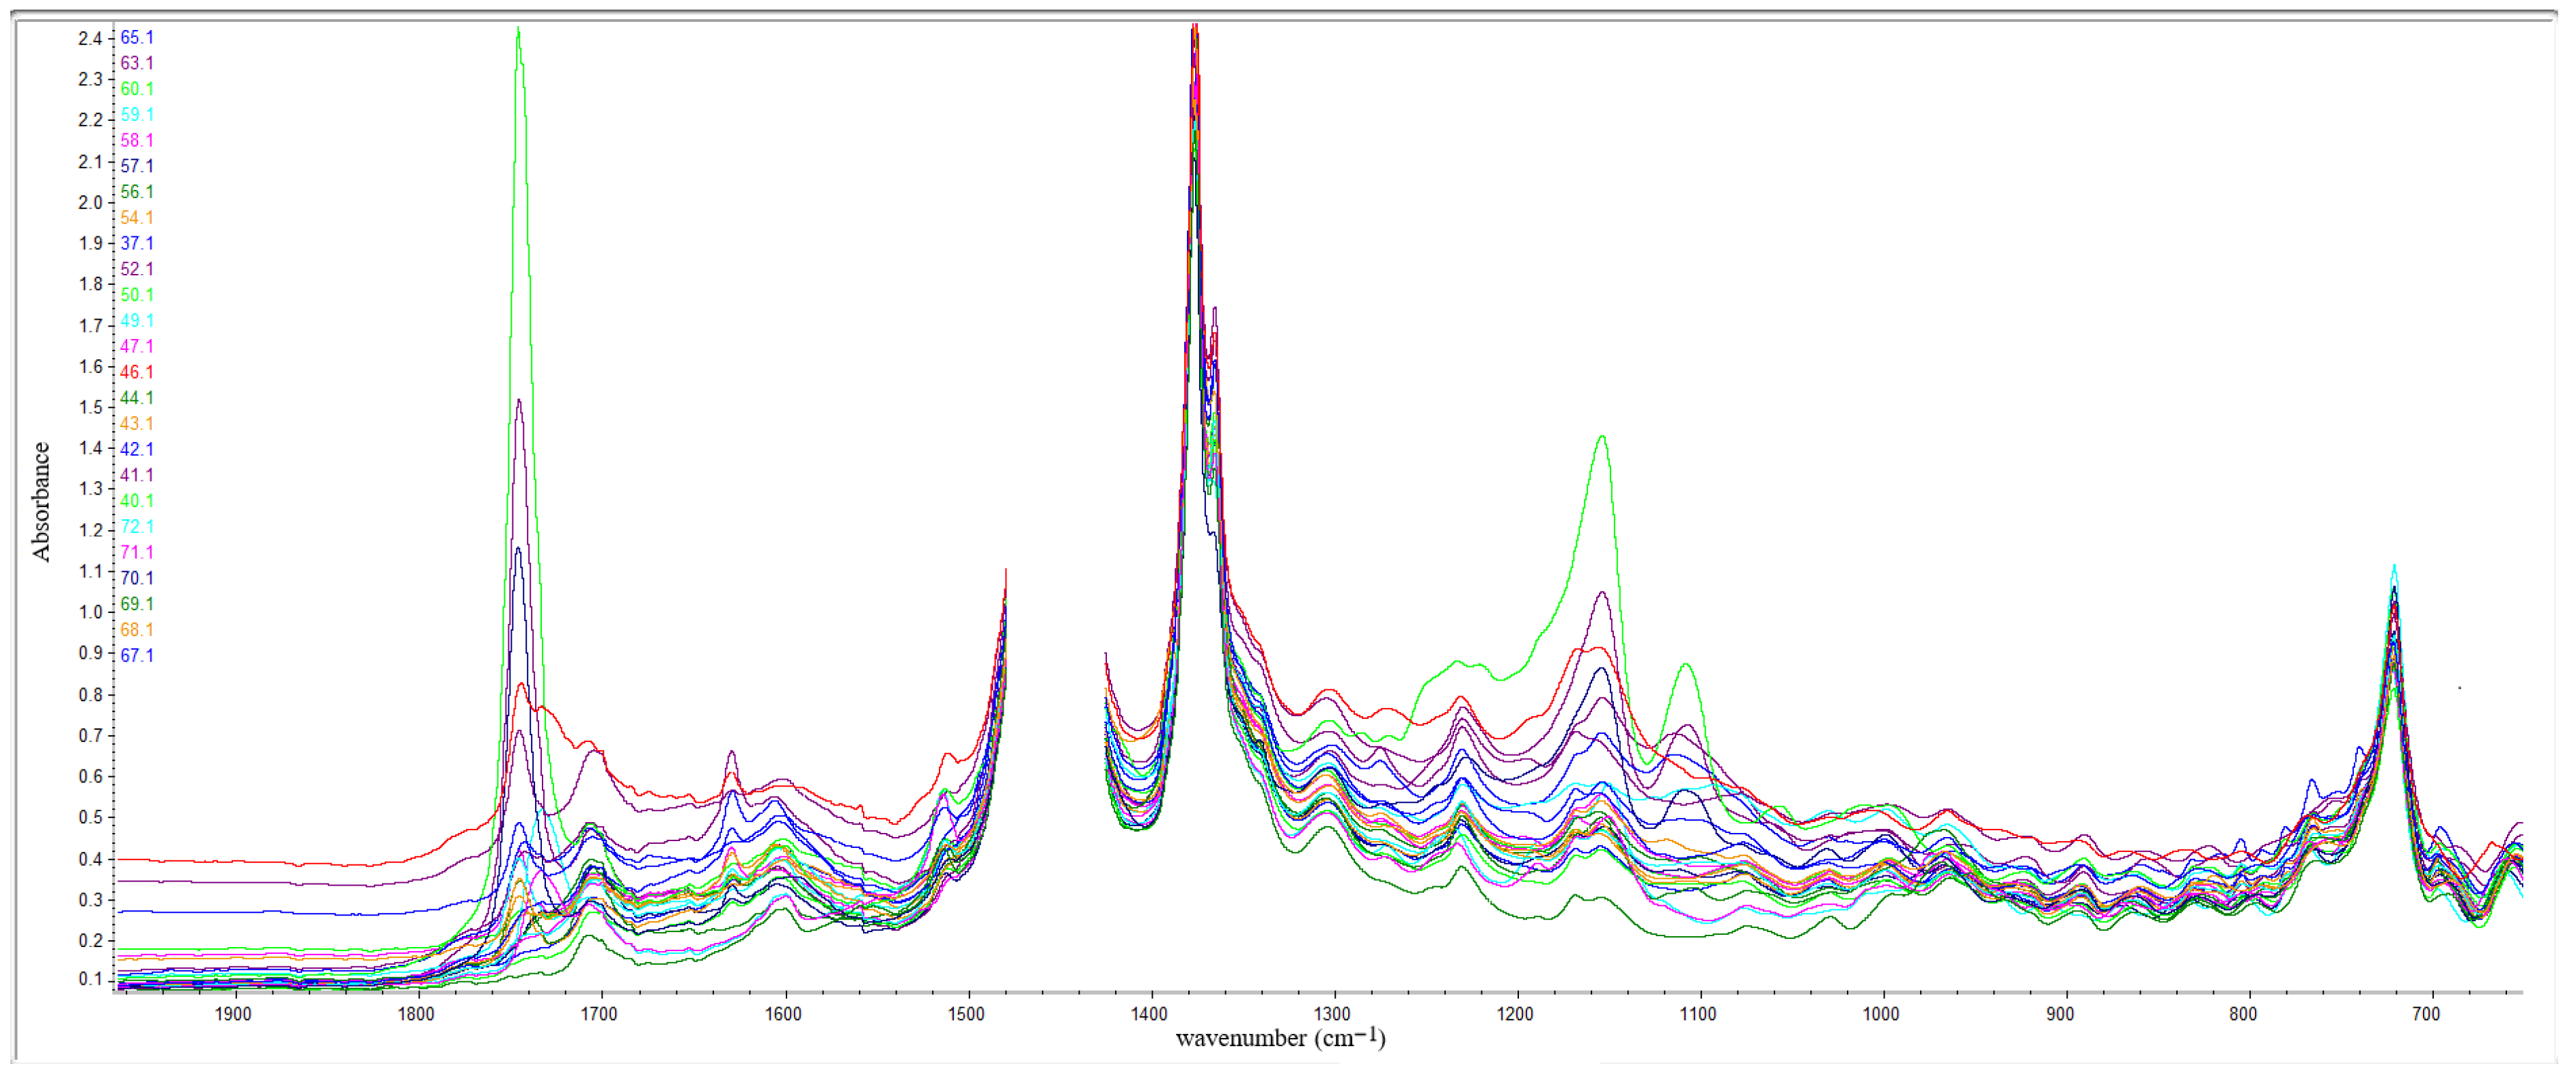Viewport: 2576px width, 1081px height.
Task: Click the 65.1 legend entry
Action: coord(137,38)
